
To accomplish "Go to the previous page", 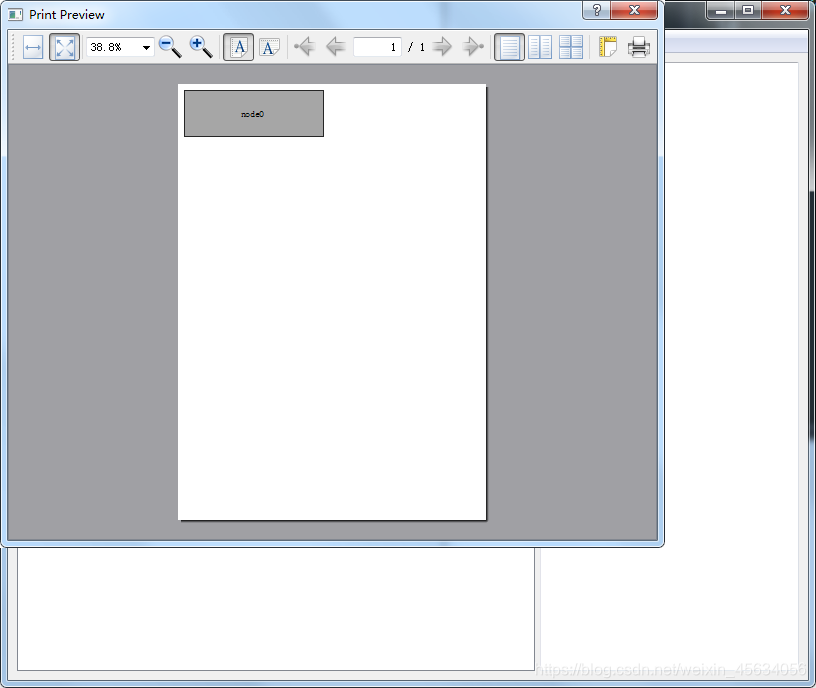I will click(336, 47).
